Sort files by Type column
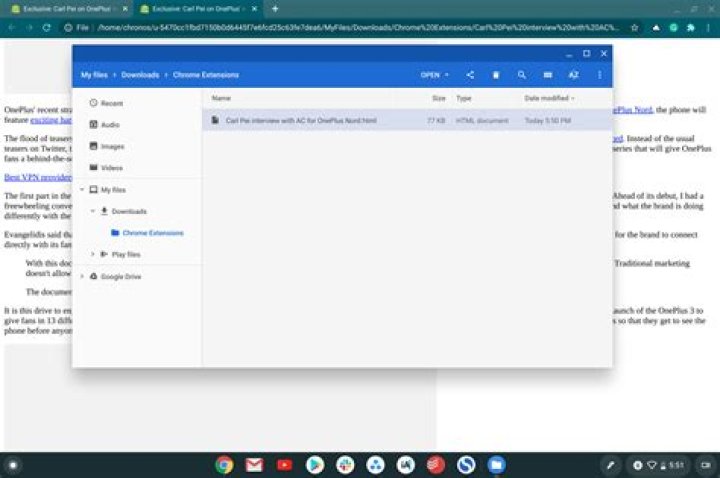This screenshot has height=478, width=720. click(464, 98)
